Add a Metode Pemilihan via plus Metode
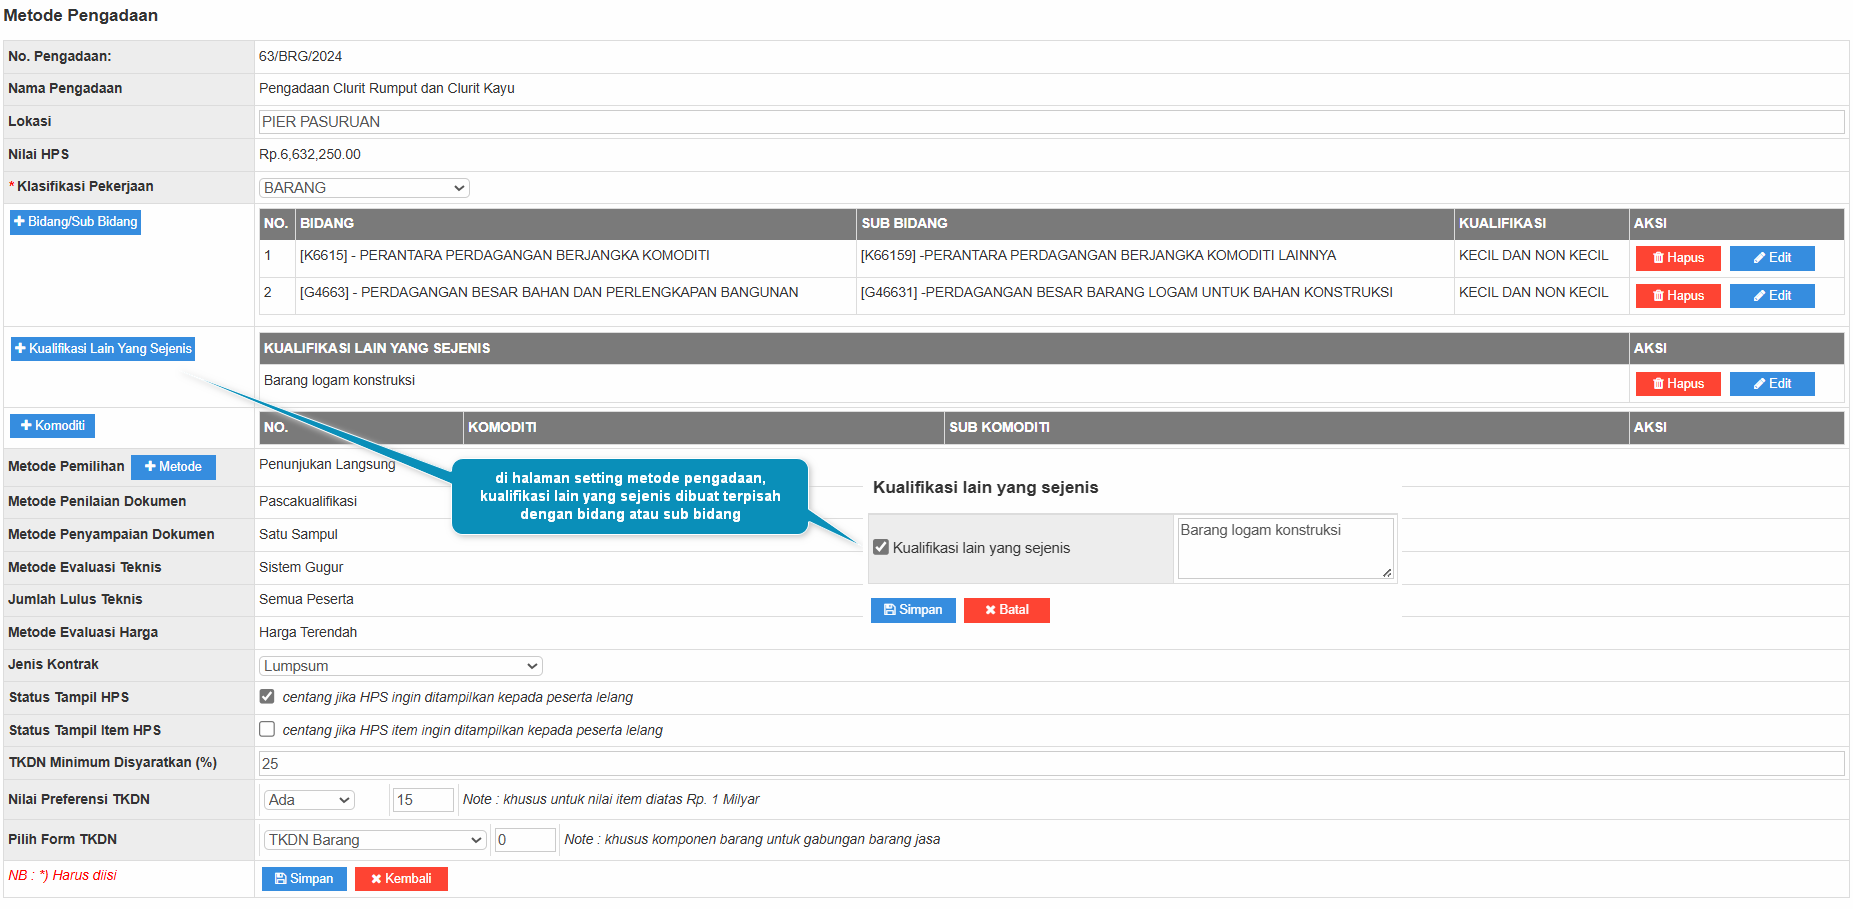The height and width of the screenshot is (909, 1853). pos(173,467)
